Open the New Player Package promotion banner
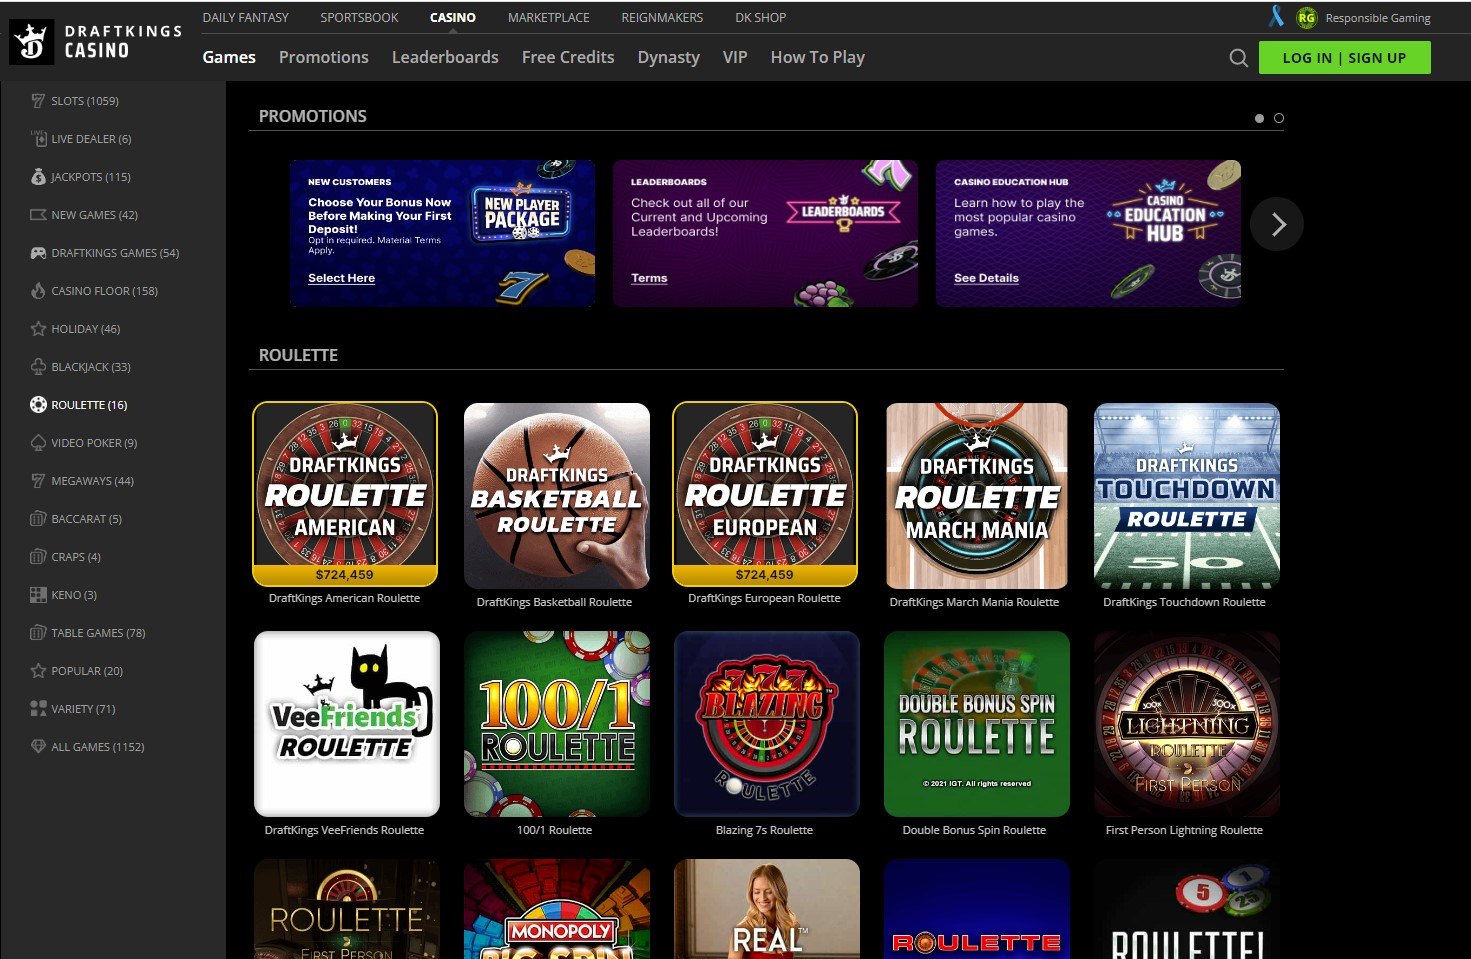Viewport: 1471px width, 959px height. (x=442, y=233)
